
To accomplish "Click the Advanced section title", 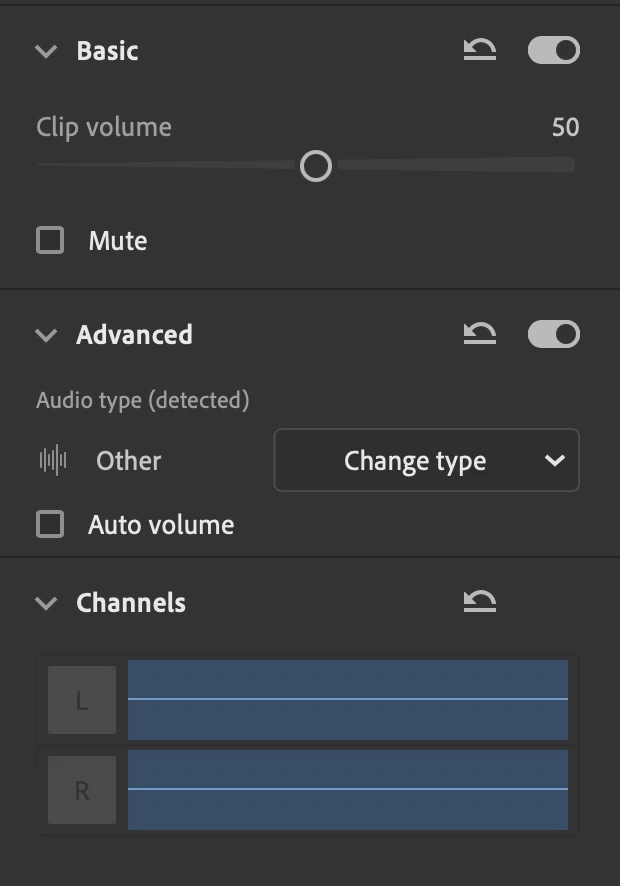I will point(135,335).
